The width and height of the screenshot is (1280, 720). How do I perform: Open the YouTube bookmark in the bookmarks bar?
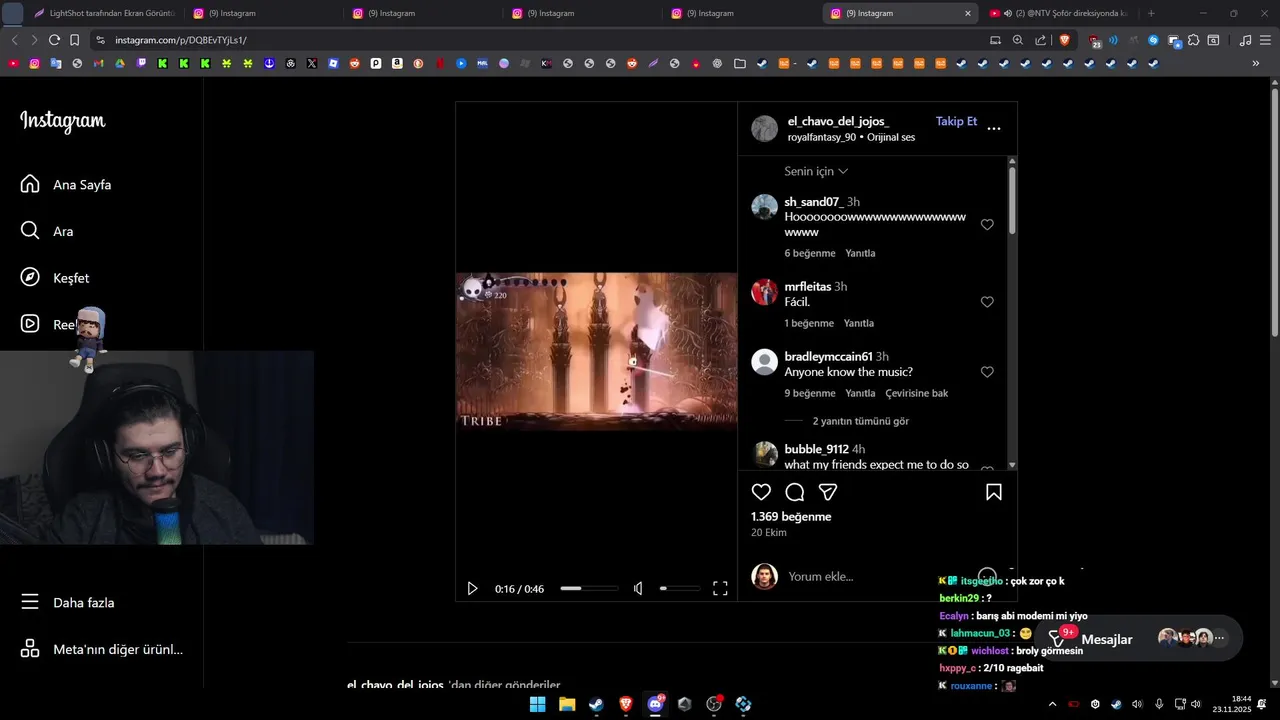(13, 63)
